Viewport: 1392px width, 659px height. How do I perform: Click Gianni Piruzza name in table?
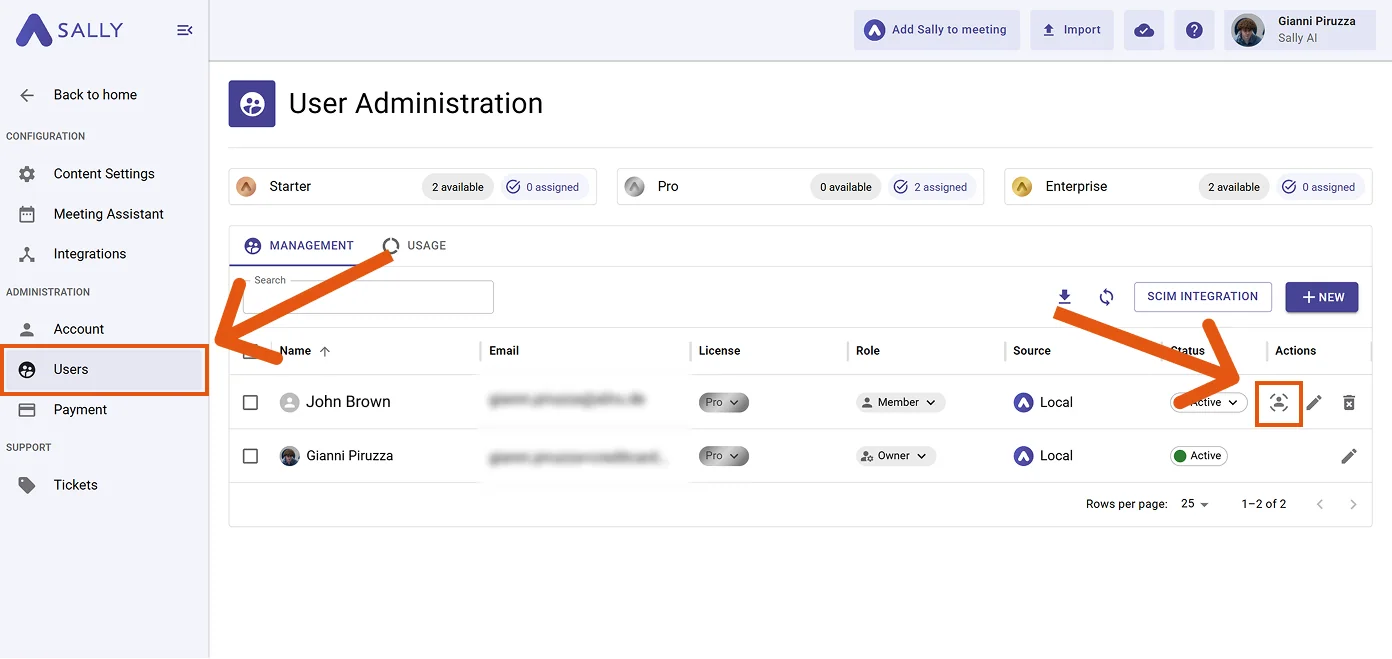[349, 456]
